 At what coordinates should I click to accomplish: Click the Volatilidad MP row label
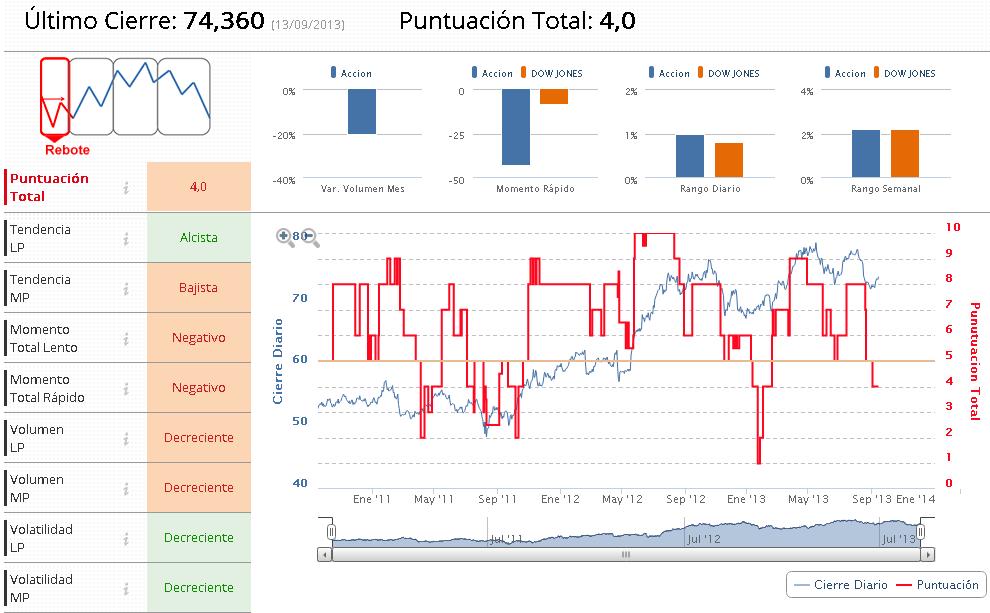point(41,588)
